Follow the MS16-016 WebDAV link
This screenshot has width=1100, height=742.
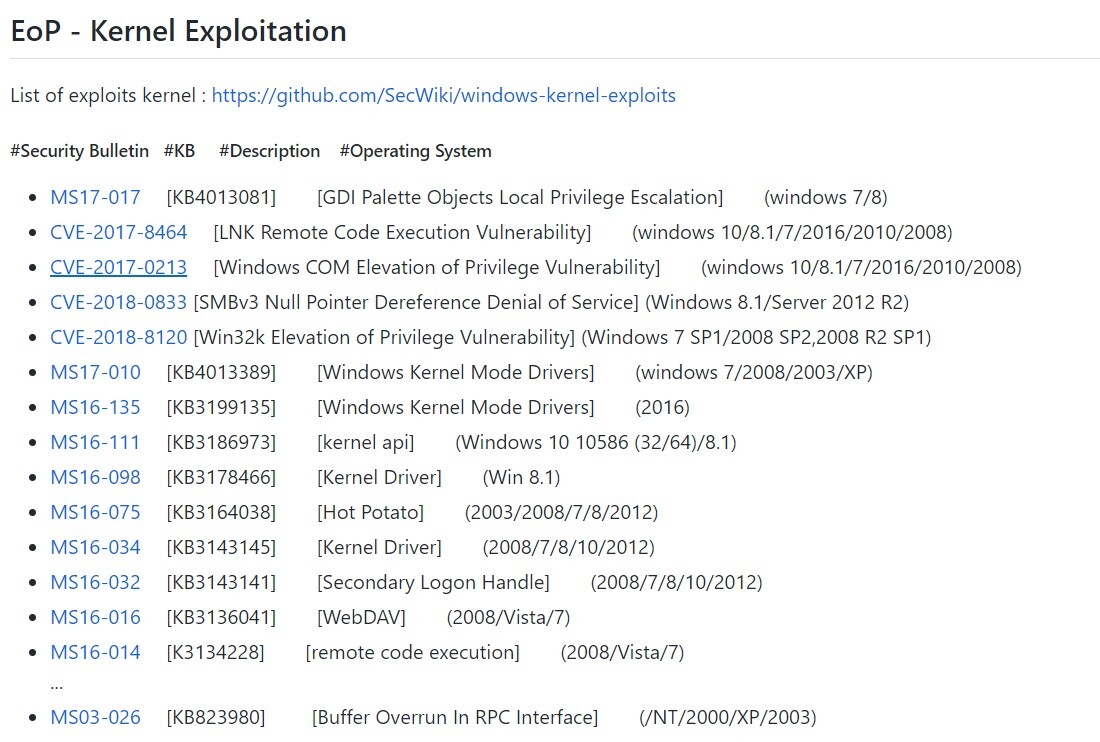(95, 618)
